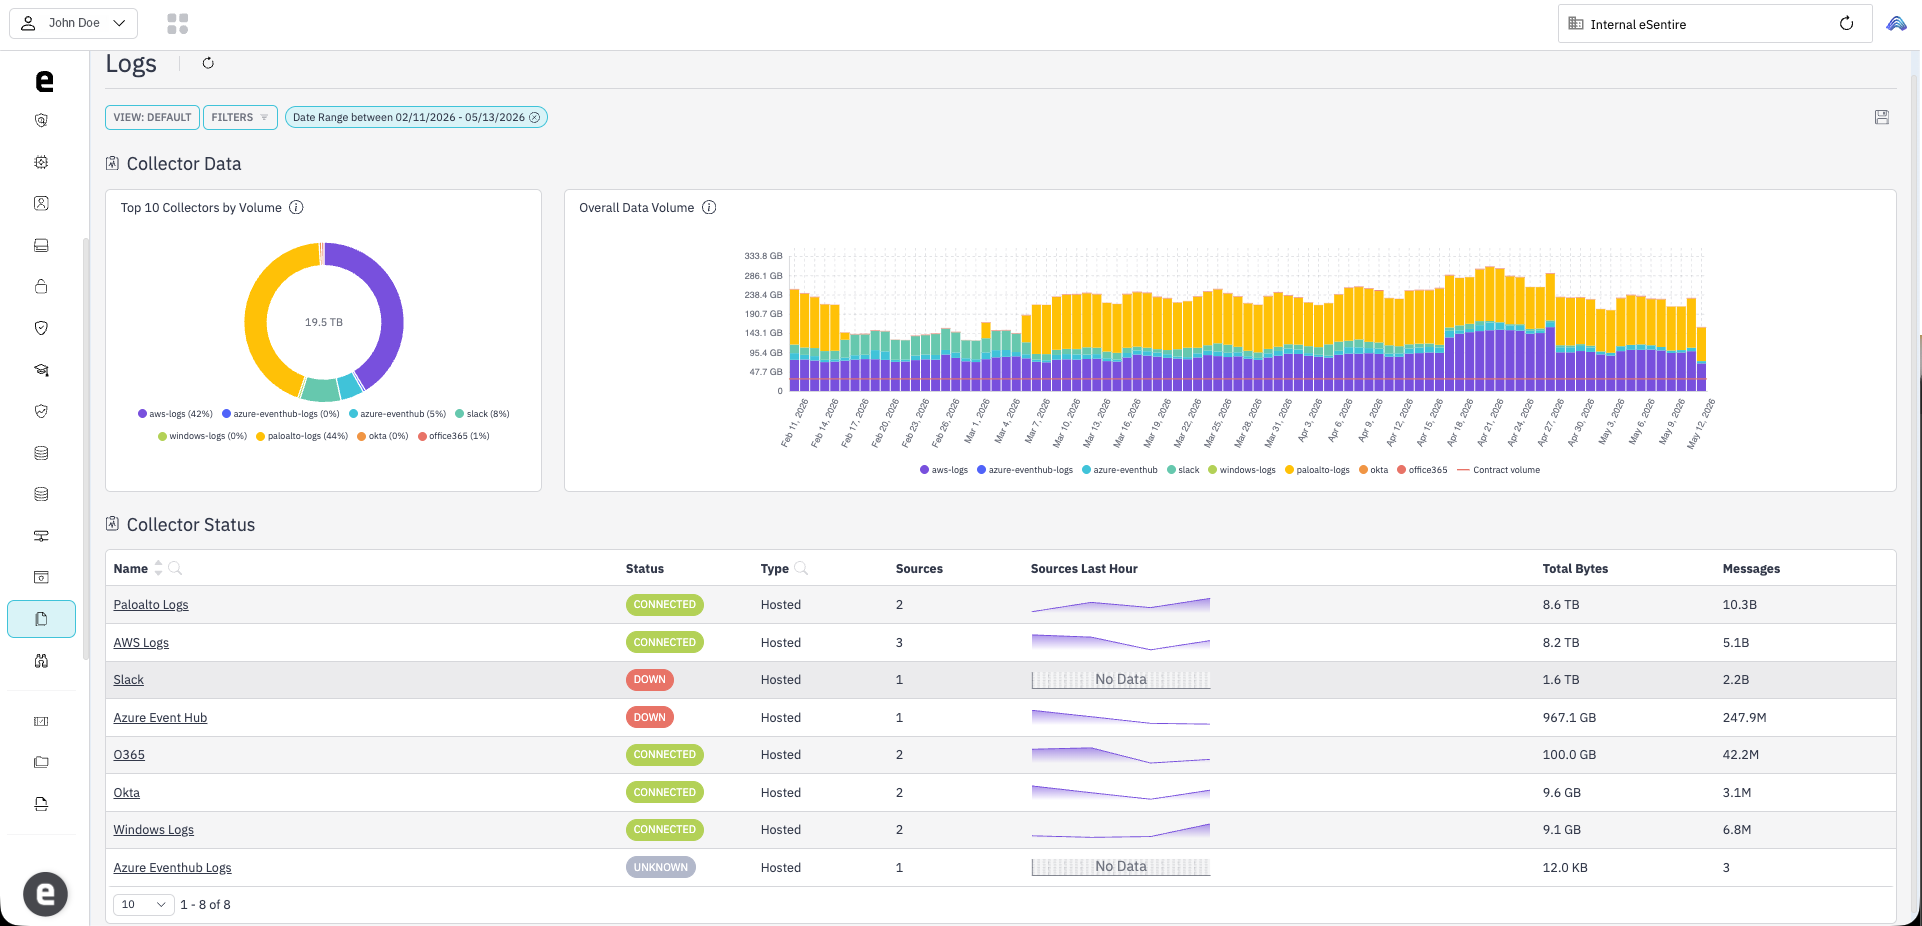Viewport: 1922px width, 926px height.
Task: Toggle windows-logs series in bar chart legend
Action: (1242, 470)
